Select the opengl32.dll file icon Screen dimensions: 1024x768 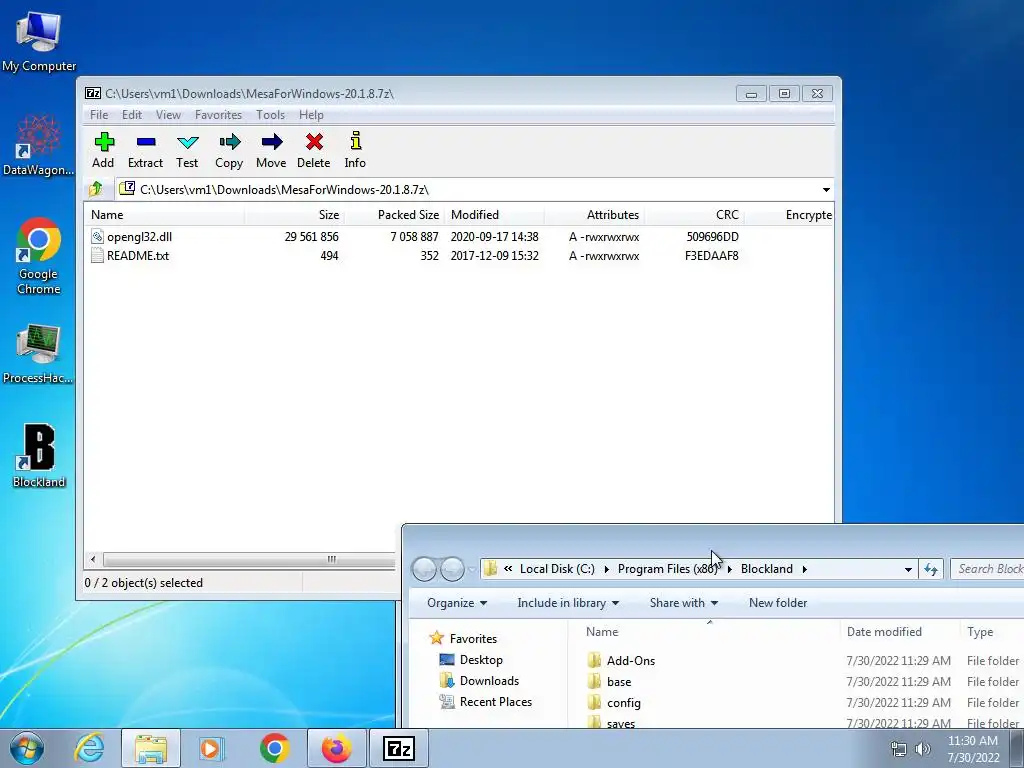click(x=97, y=236)
